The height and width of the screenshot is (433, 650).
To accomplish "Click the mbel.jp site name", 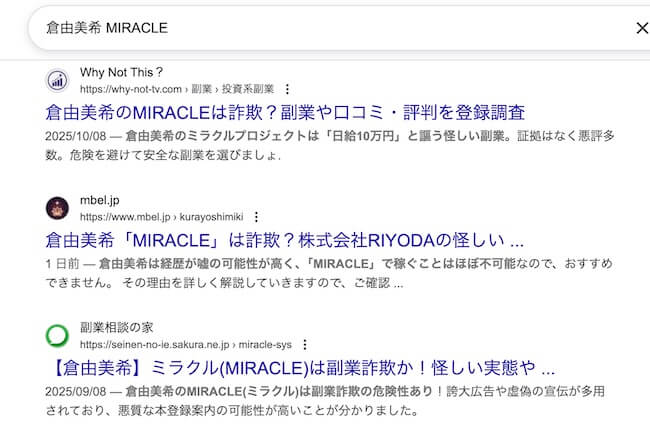I will tap(99, 200).
